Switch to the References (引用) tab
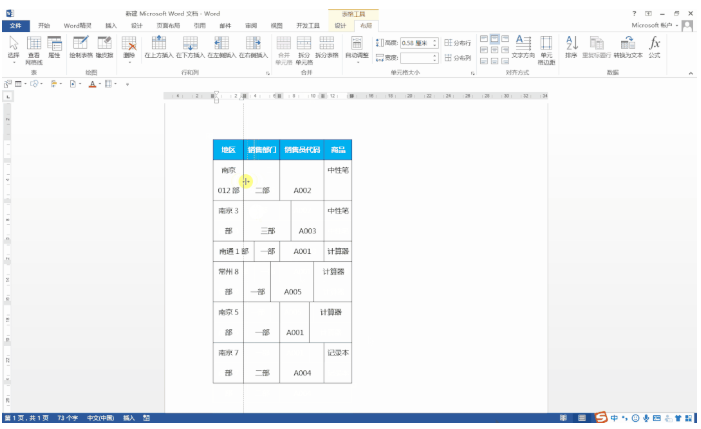 click(199, 26)
